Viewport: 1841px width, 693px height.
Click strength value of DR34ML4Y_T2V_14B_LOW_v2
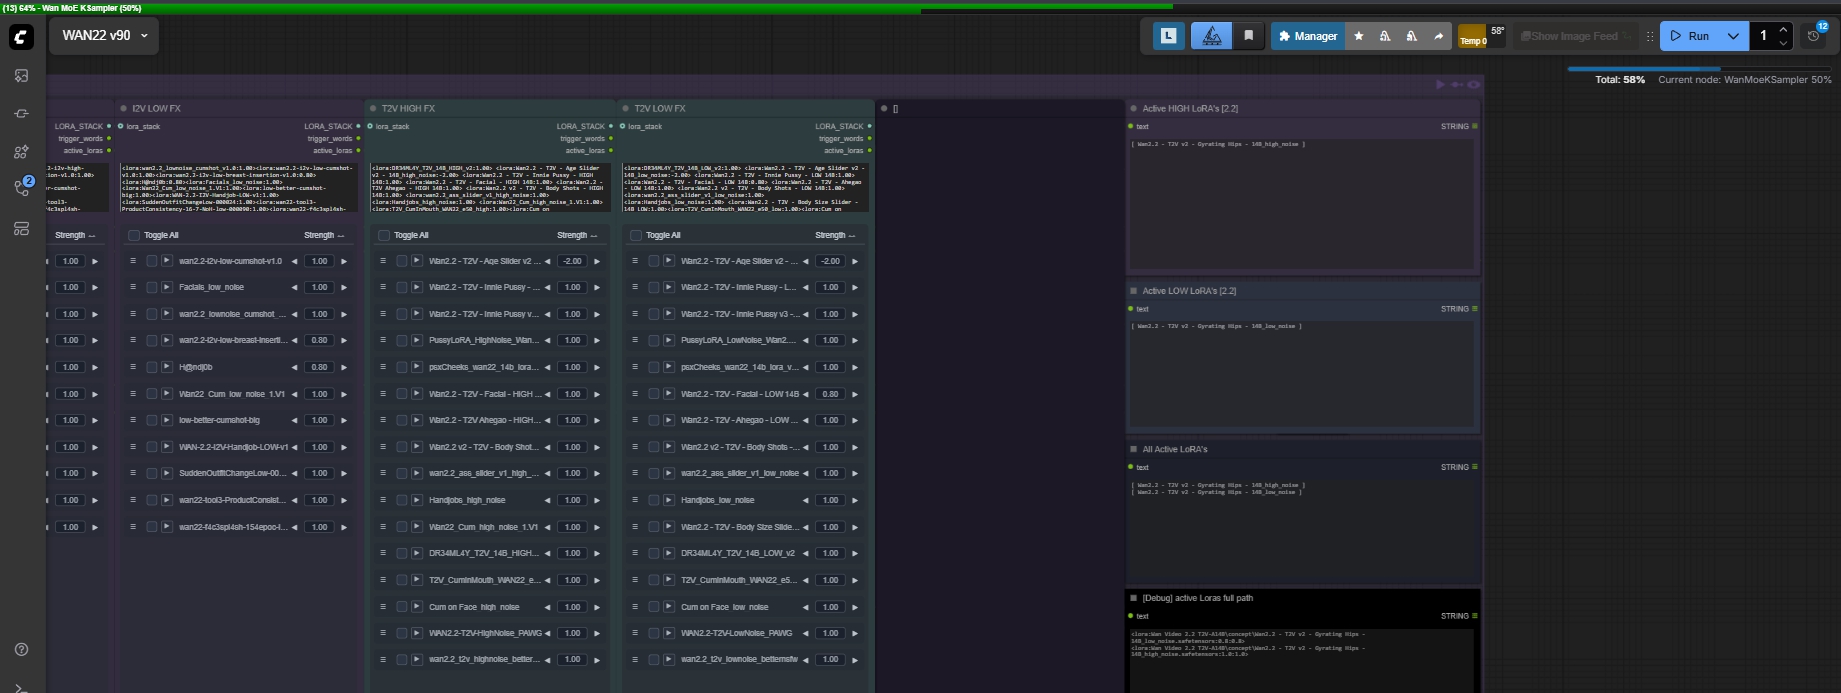(x=830, y=553)
